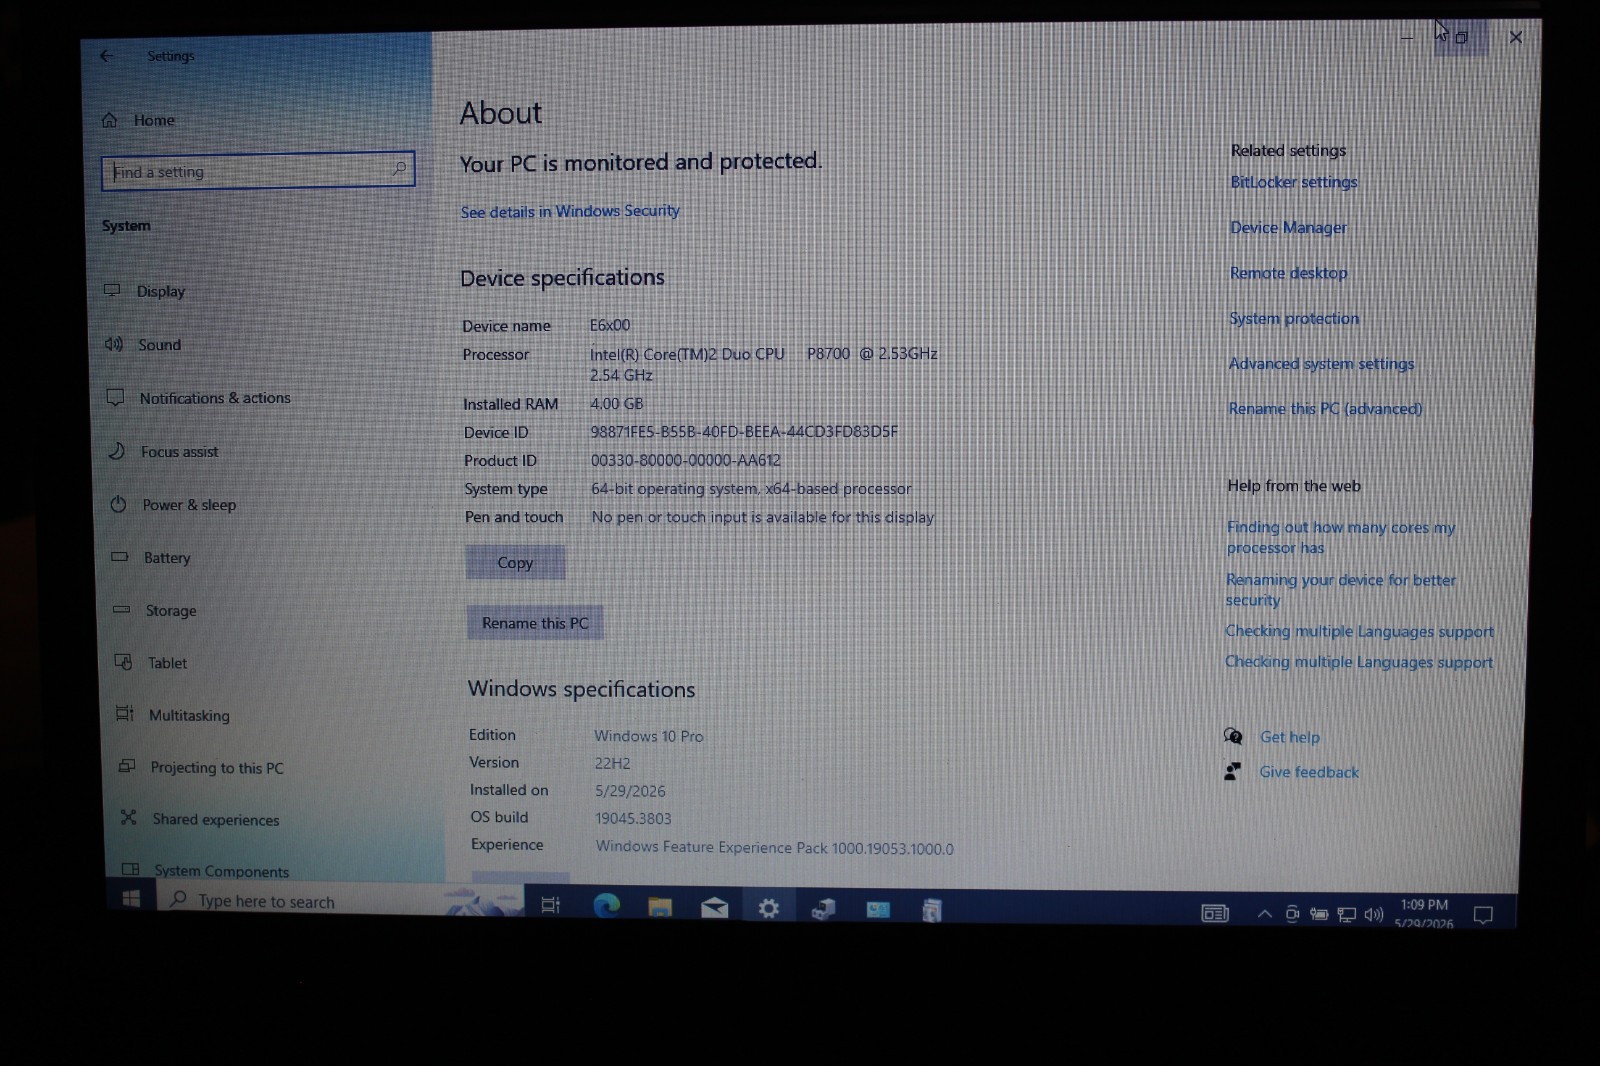The height and width of the screenshot is (1066, 1600).
Task: Open Shared experiences settings
Action: click(199, 819)
